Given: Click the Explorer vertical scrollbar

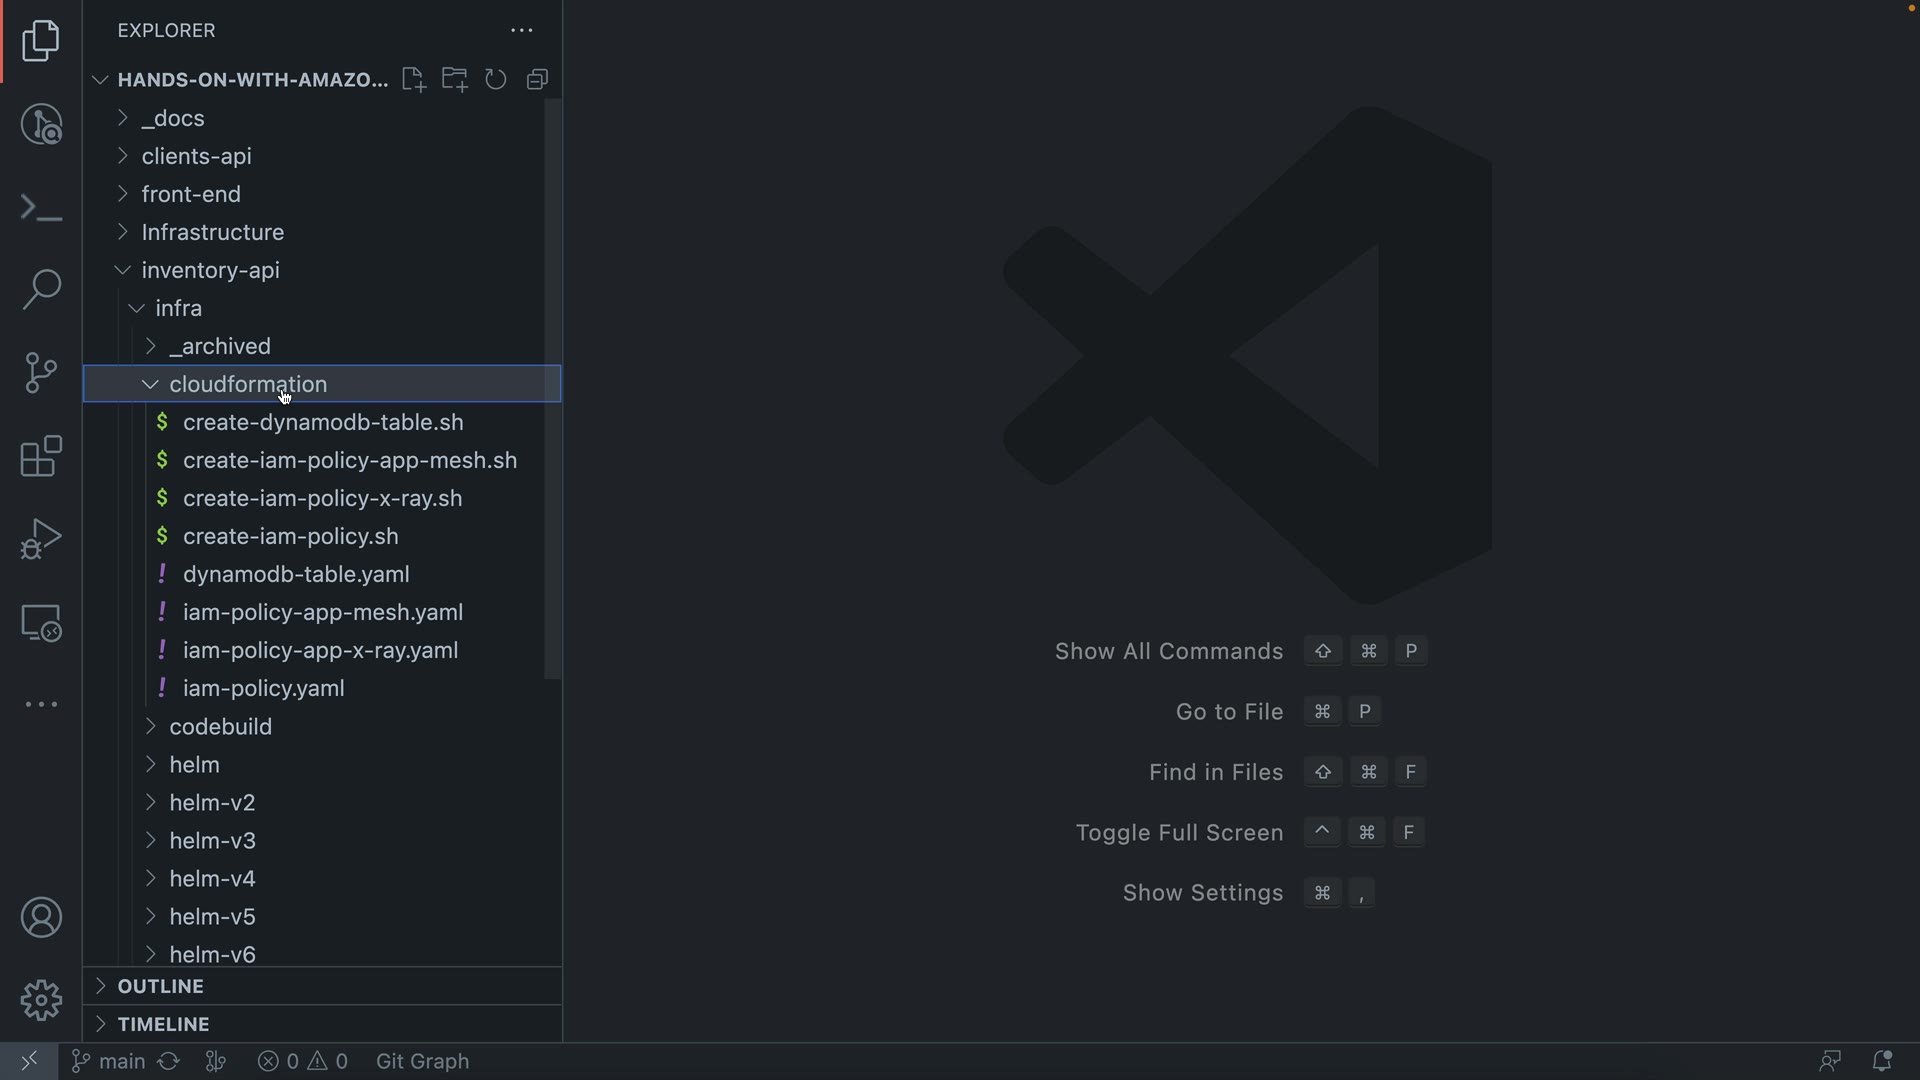Looking at the screenshot, I should point(553,390).
